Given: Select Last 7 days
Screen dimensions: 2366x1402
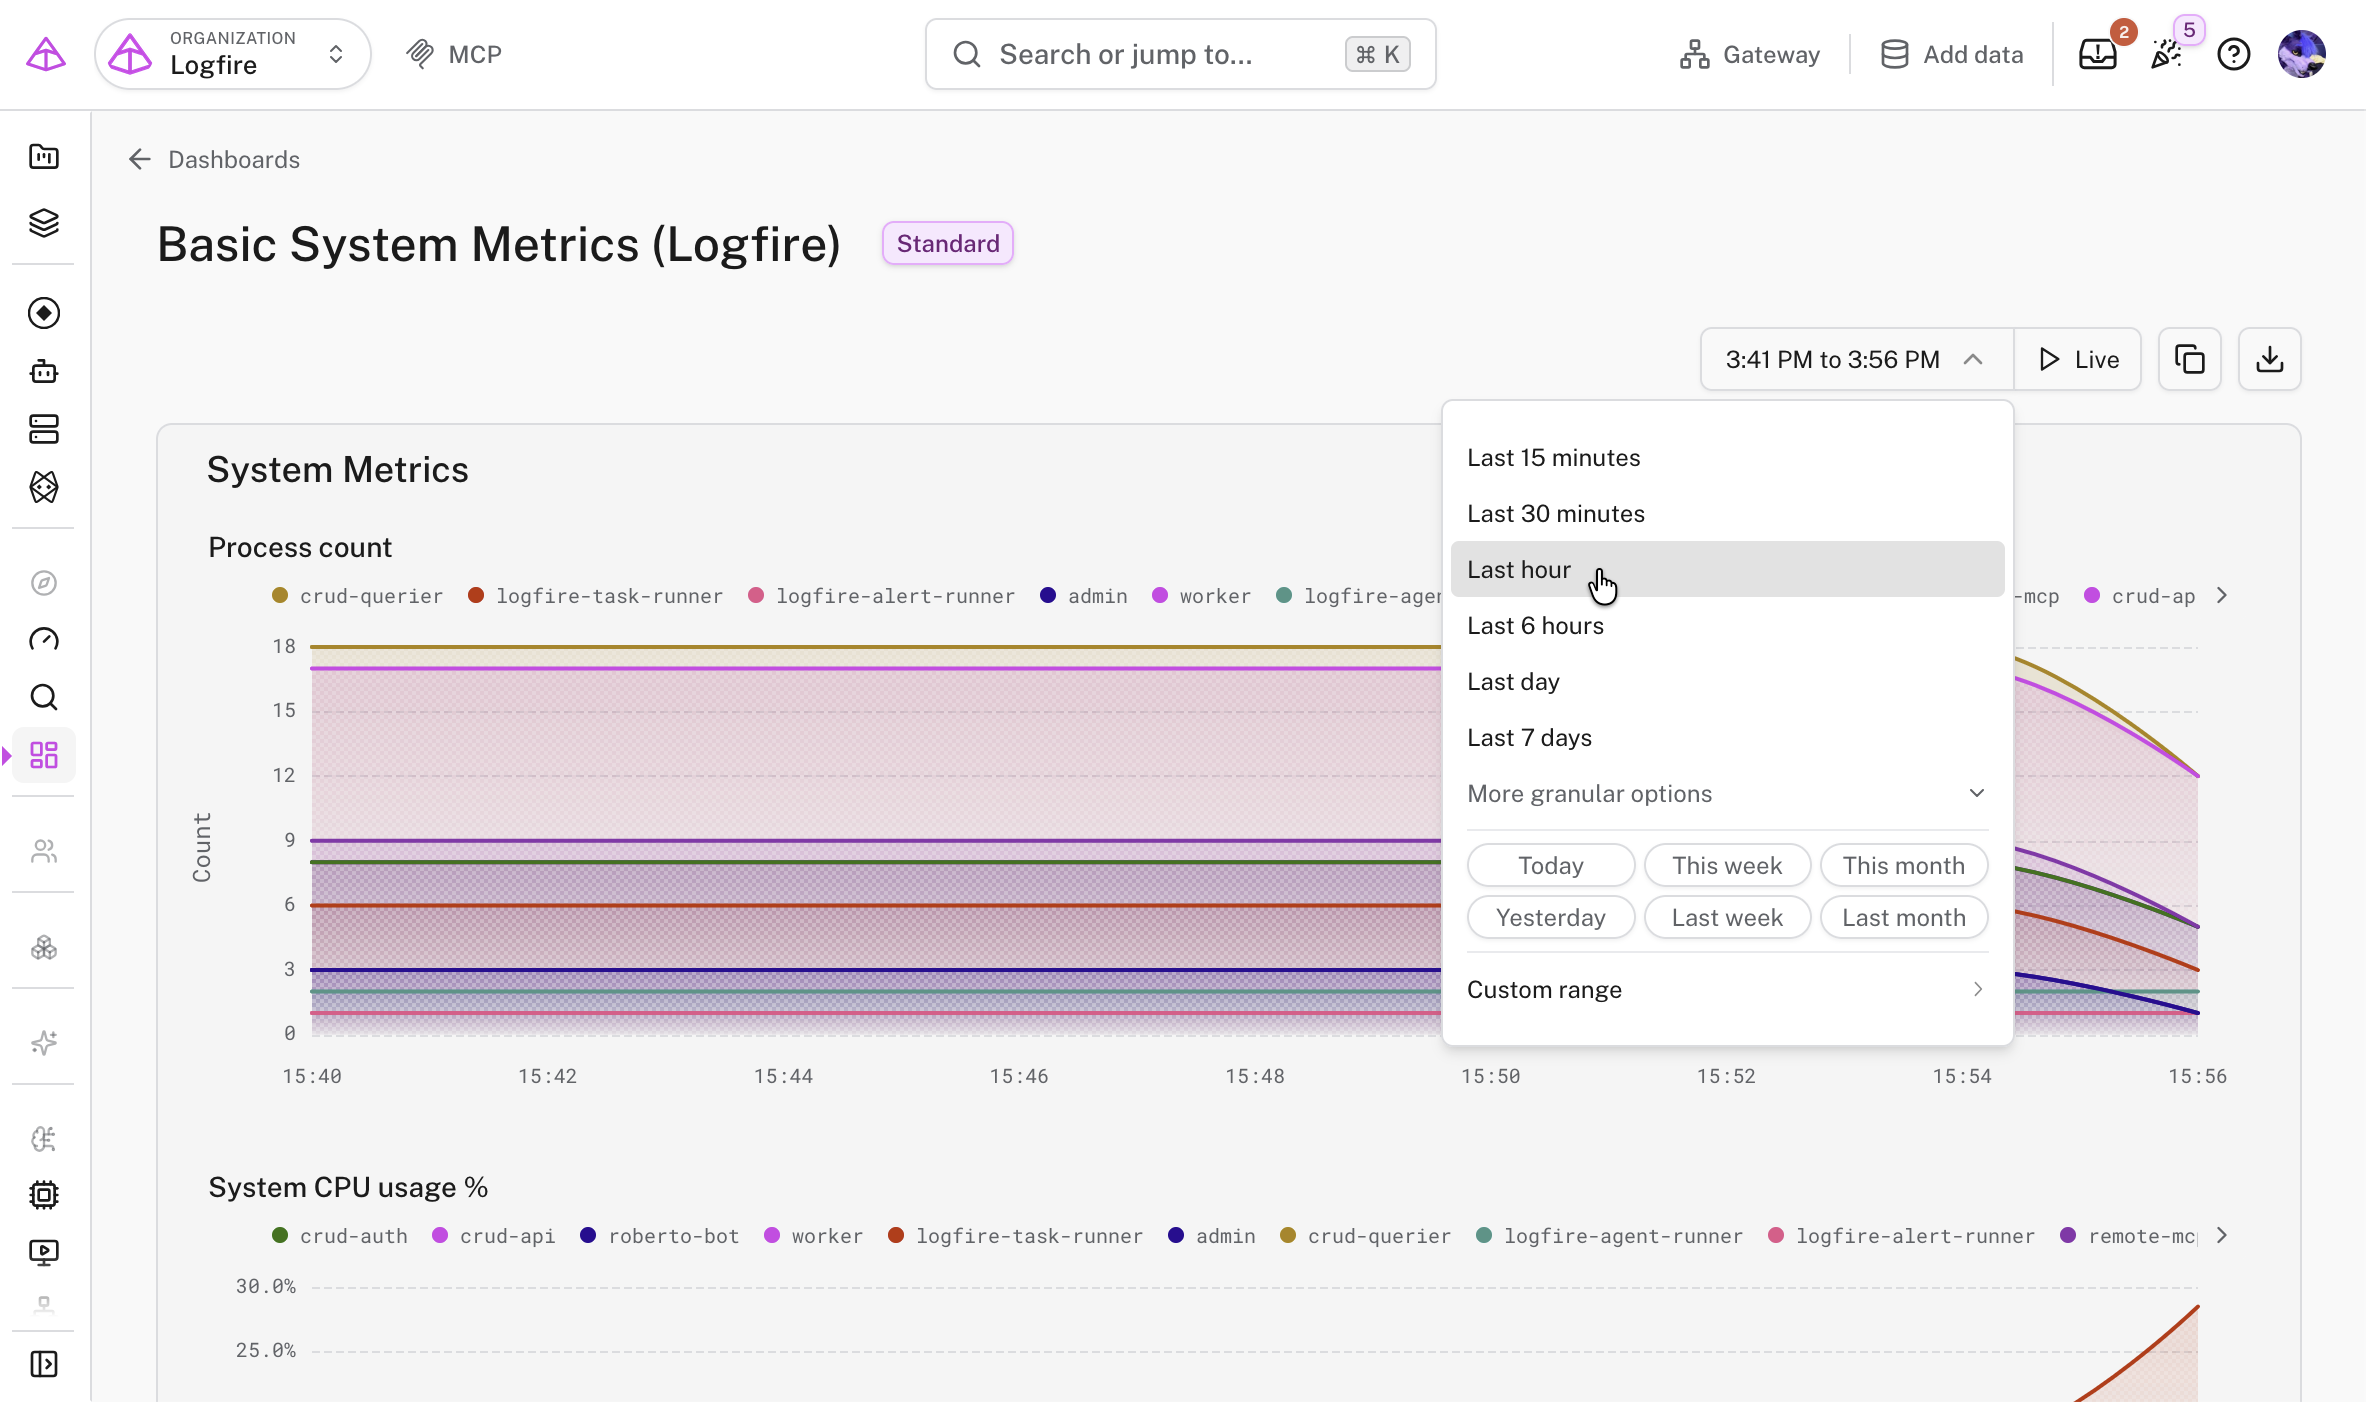Looking at the screenshot, I should click(x=1727, y=738).
